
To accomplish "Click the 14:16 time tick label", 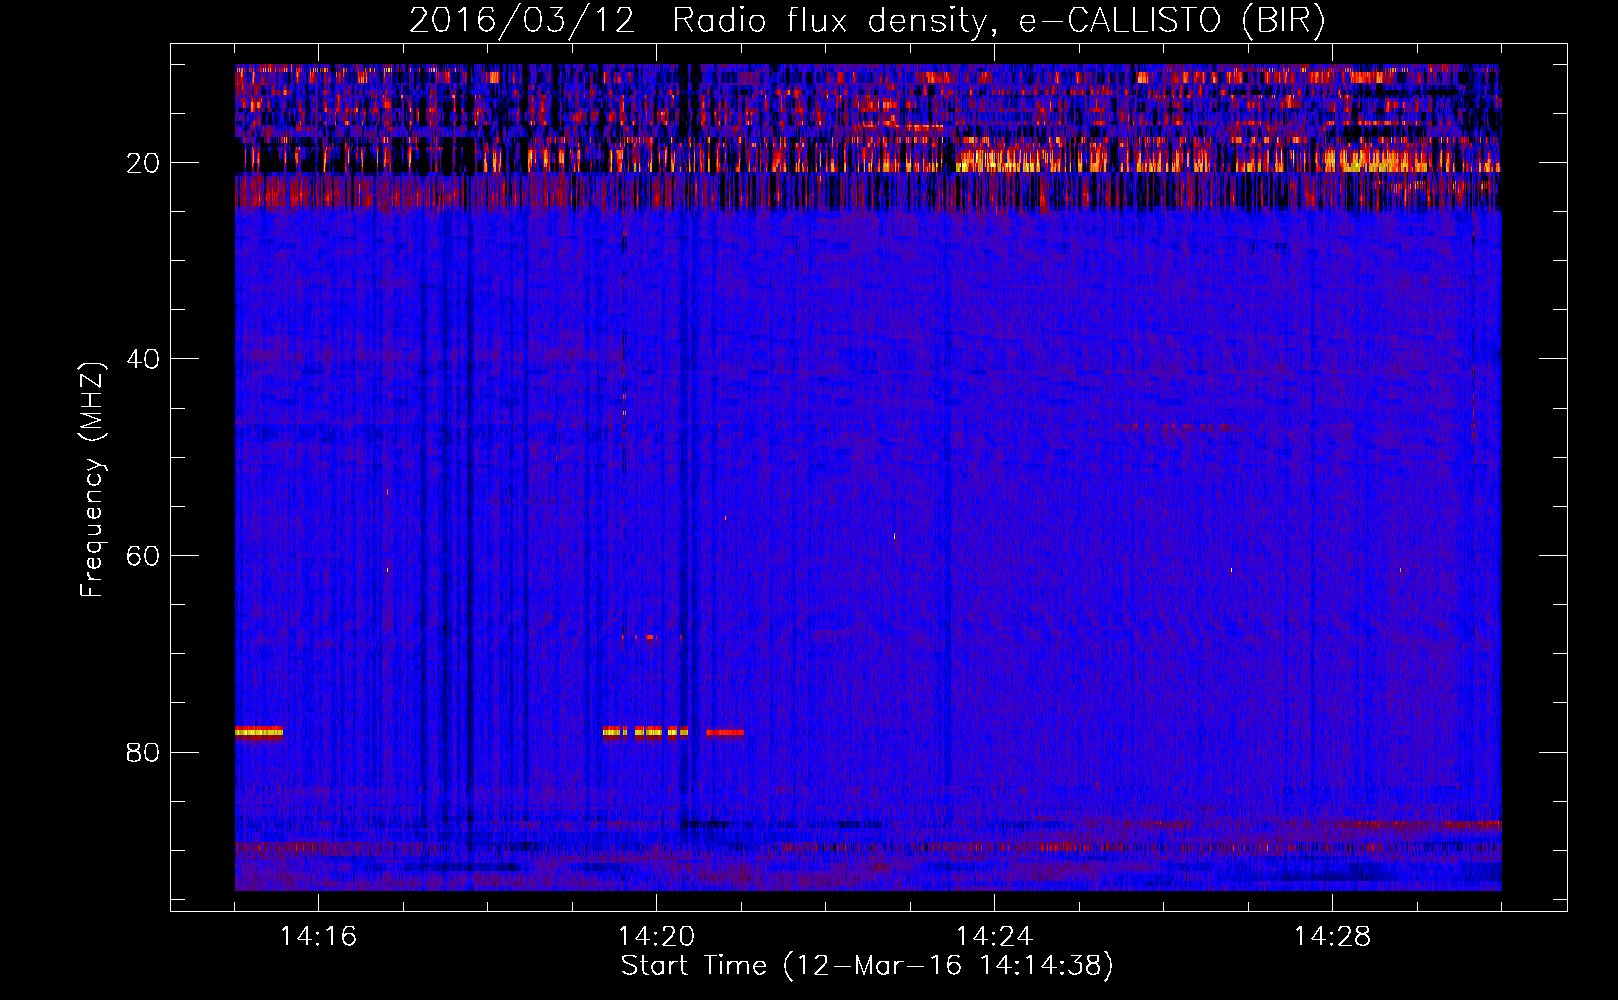I will (318, 937).
